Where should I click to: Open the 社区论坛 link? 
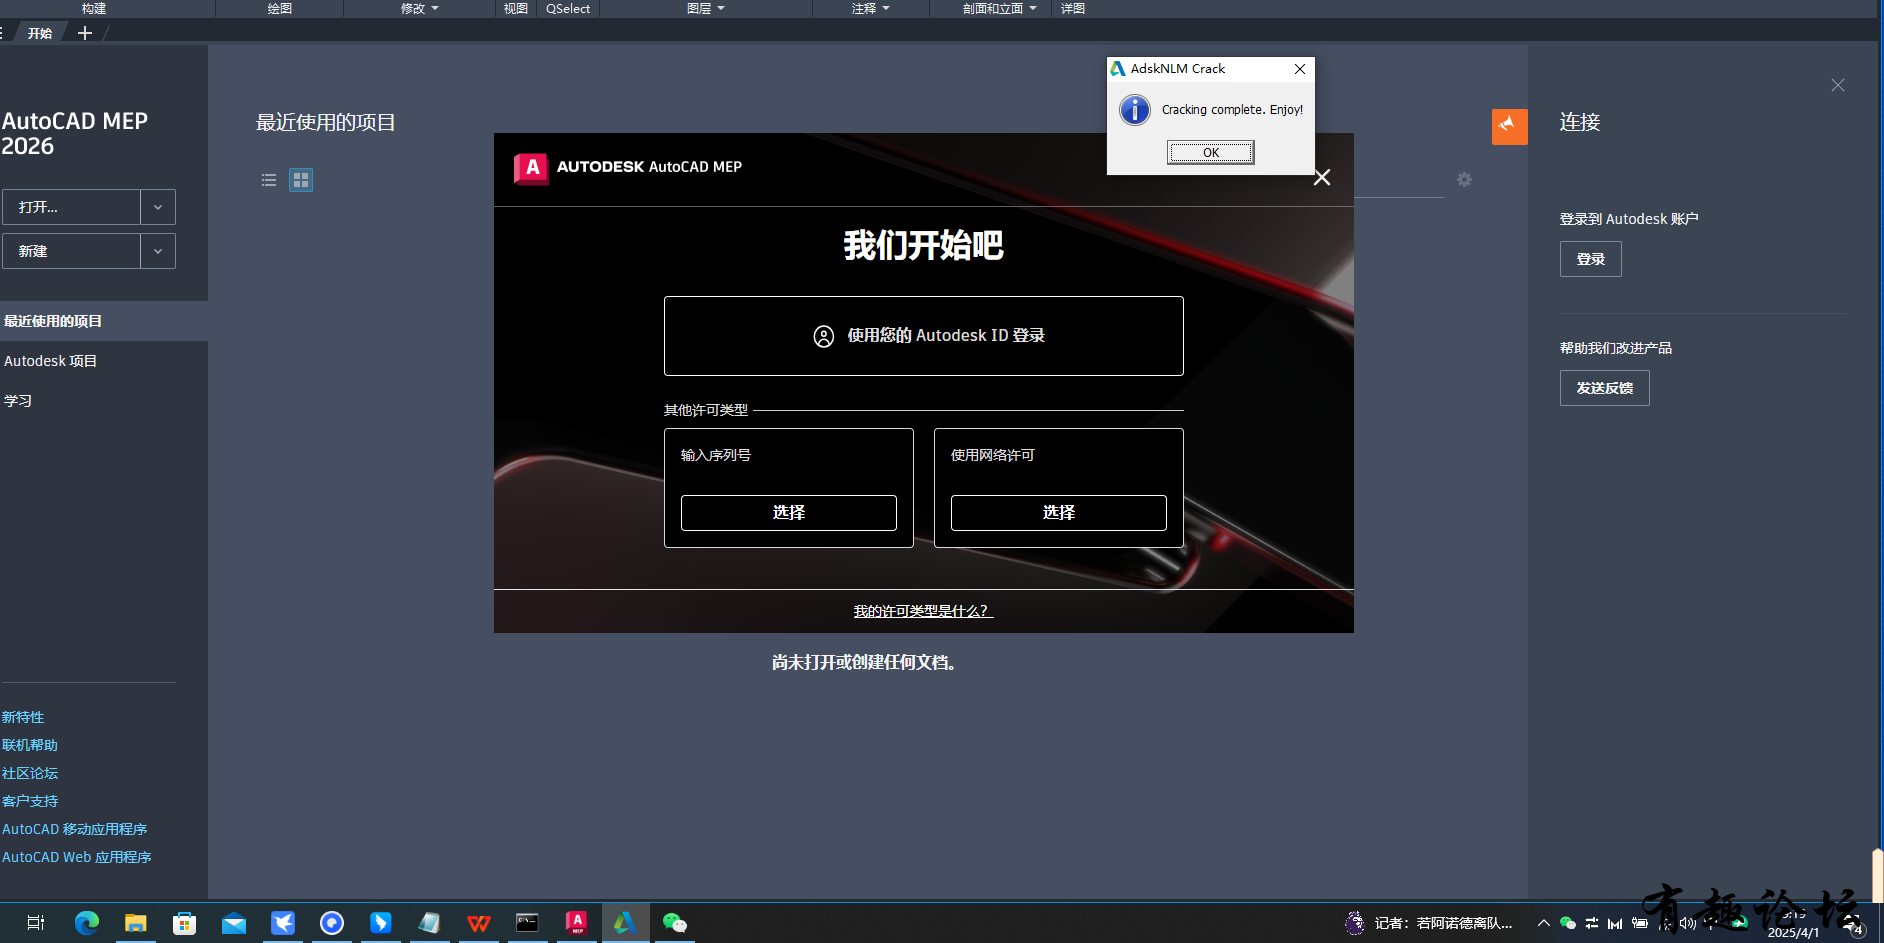(x=30, y=773)
